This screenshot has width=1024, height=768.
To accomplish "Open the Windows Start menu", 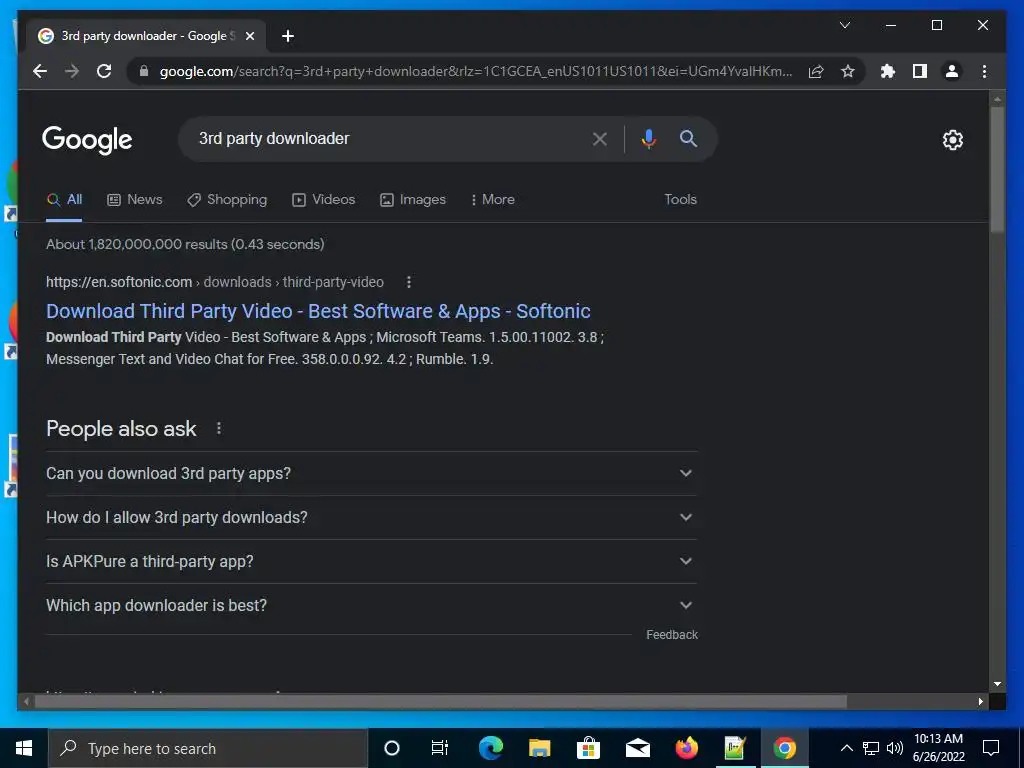I will point(24,748).
